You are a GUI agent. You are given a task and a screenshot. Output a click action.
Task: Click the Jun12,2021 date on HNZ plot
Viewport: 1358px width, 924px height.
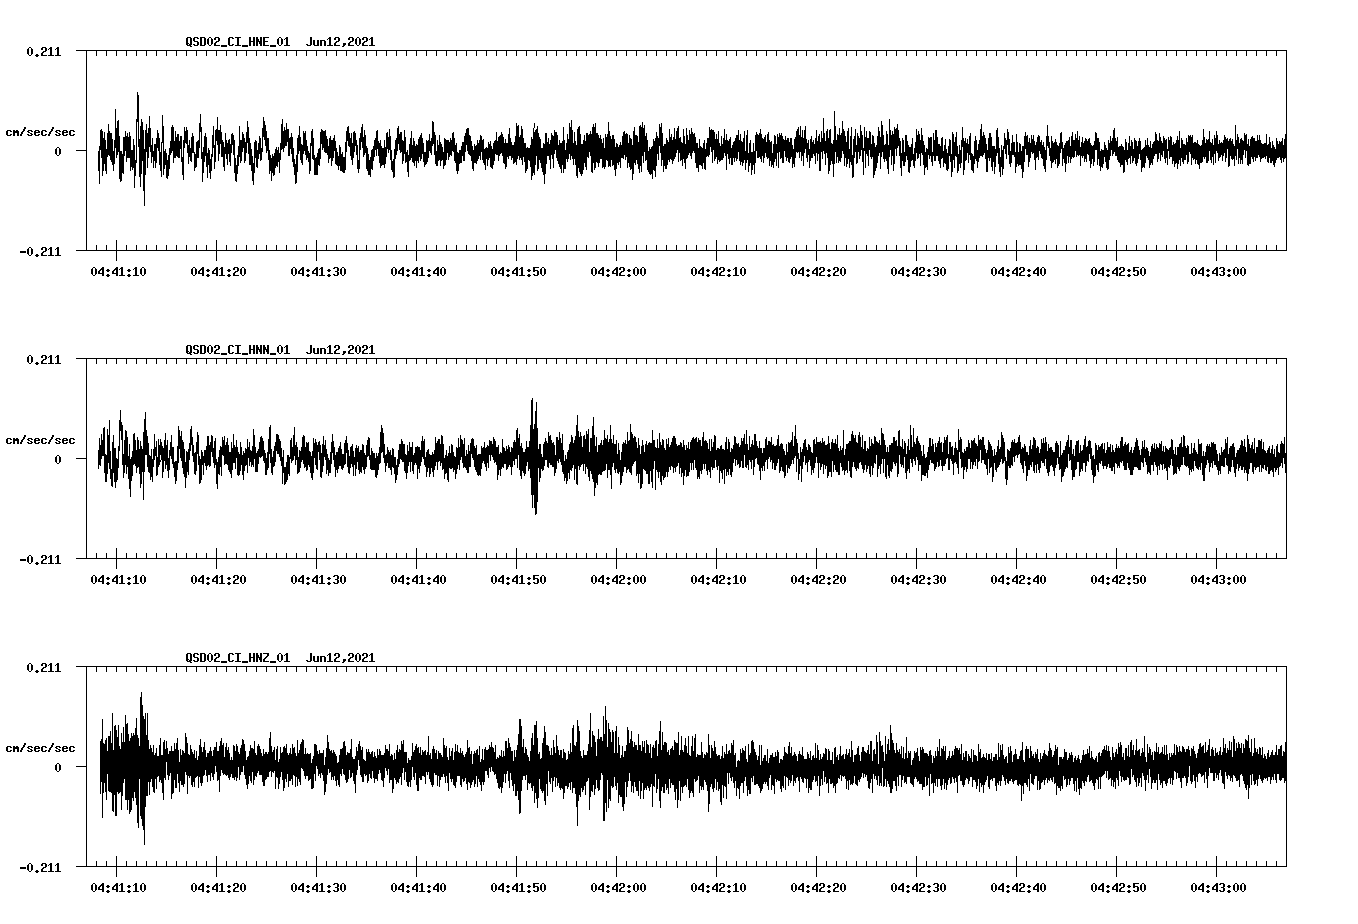(x=341, y=658)
